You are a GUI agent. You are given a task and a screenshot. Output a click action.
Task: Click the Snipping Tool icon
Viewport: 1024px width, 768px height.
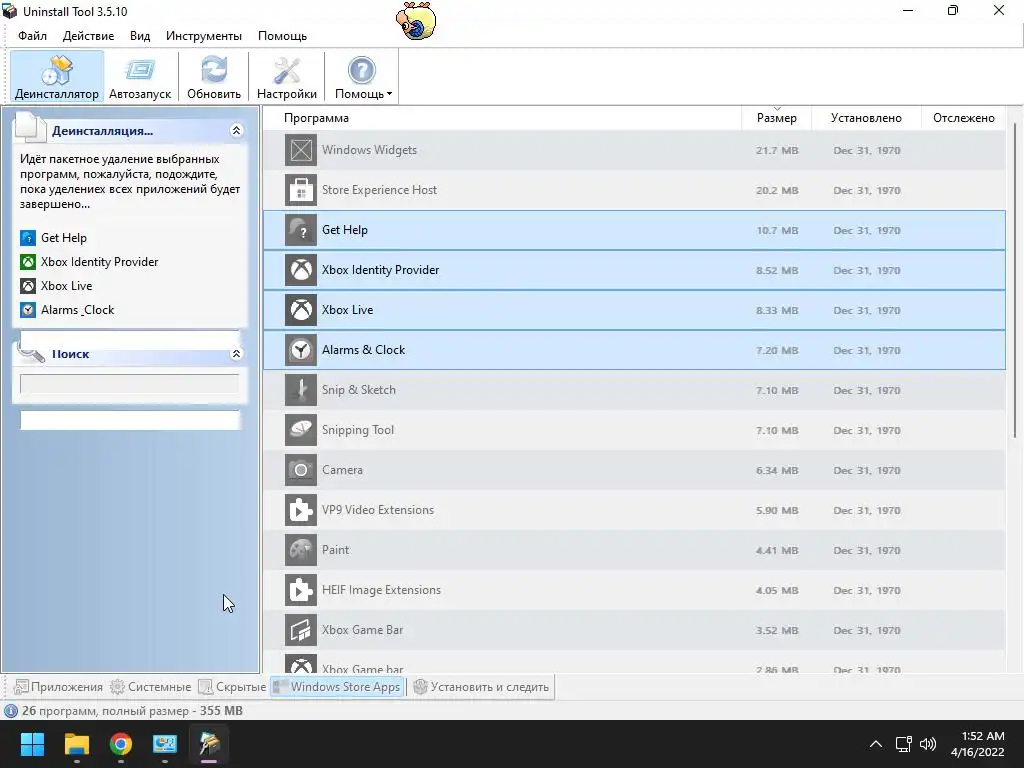tap(301, 430)
